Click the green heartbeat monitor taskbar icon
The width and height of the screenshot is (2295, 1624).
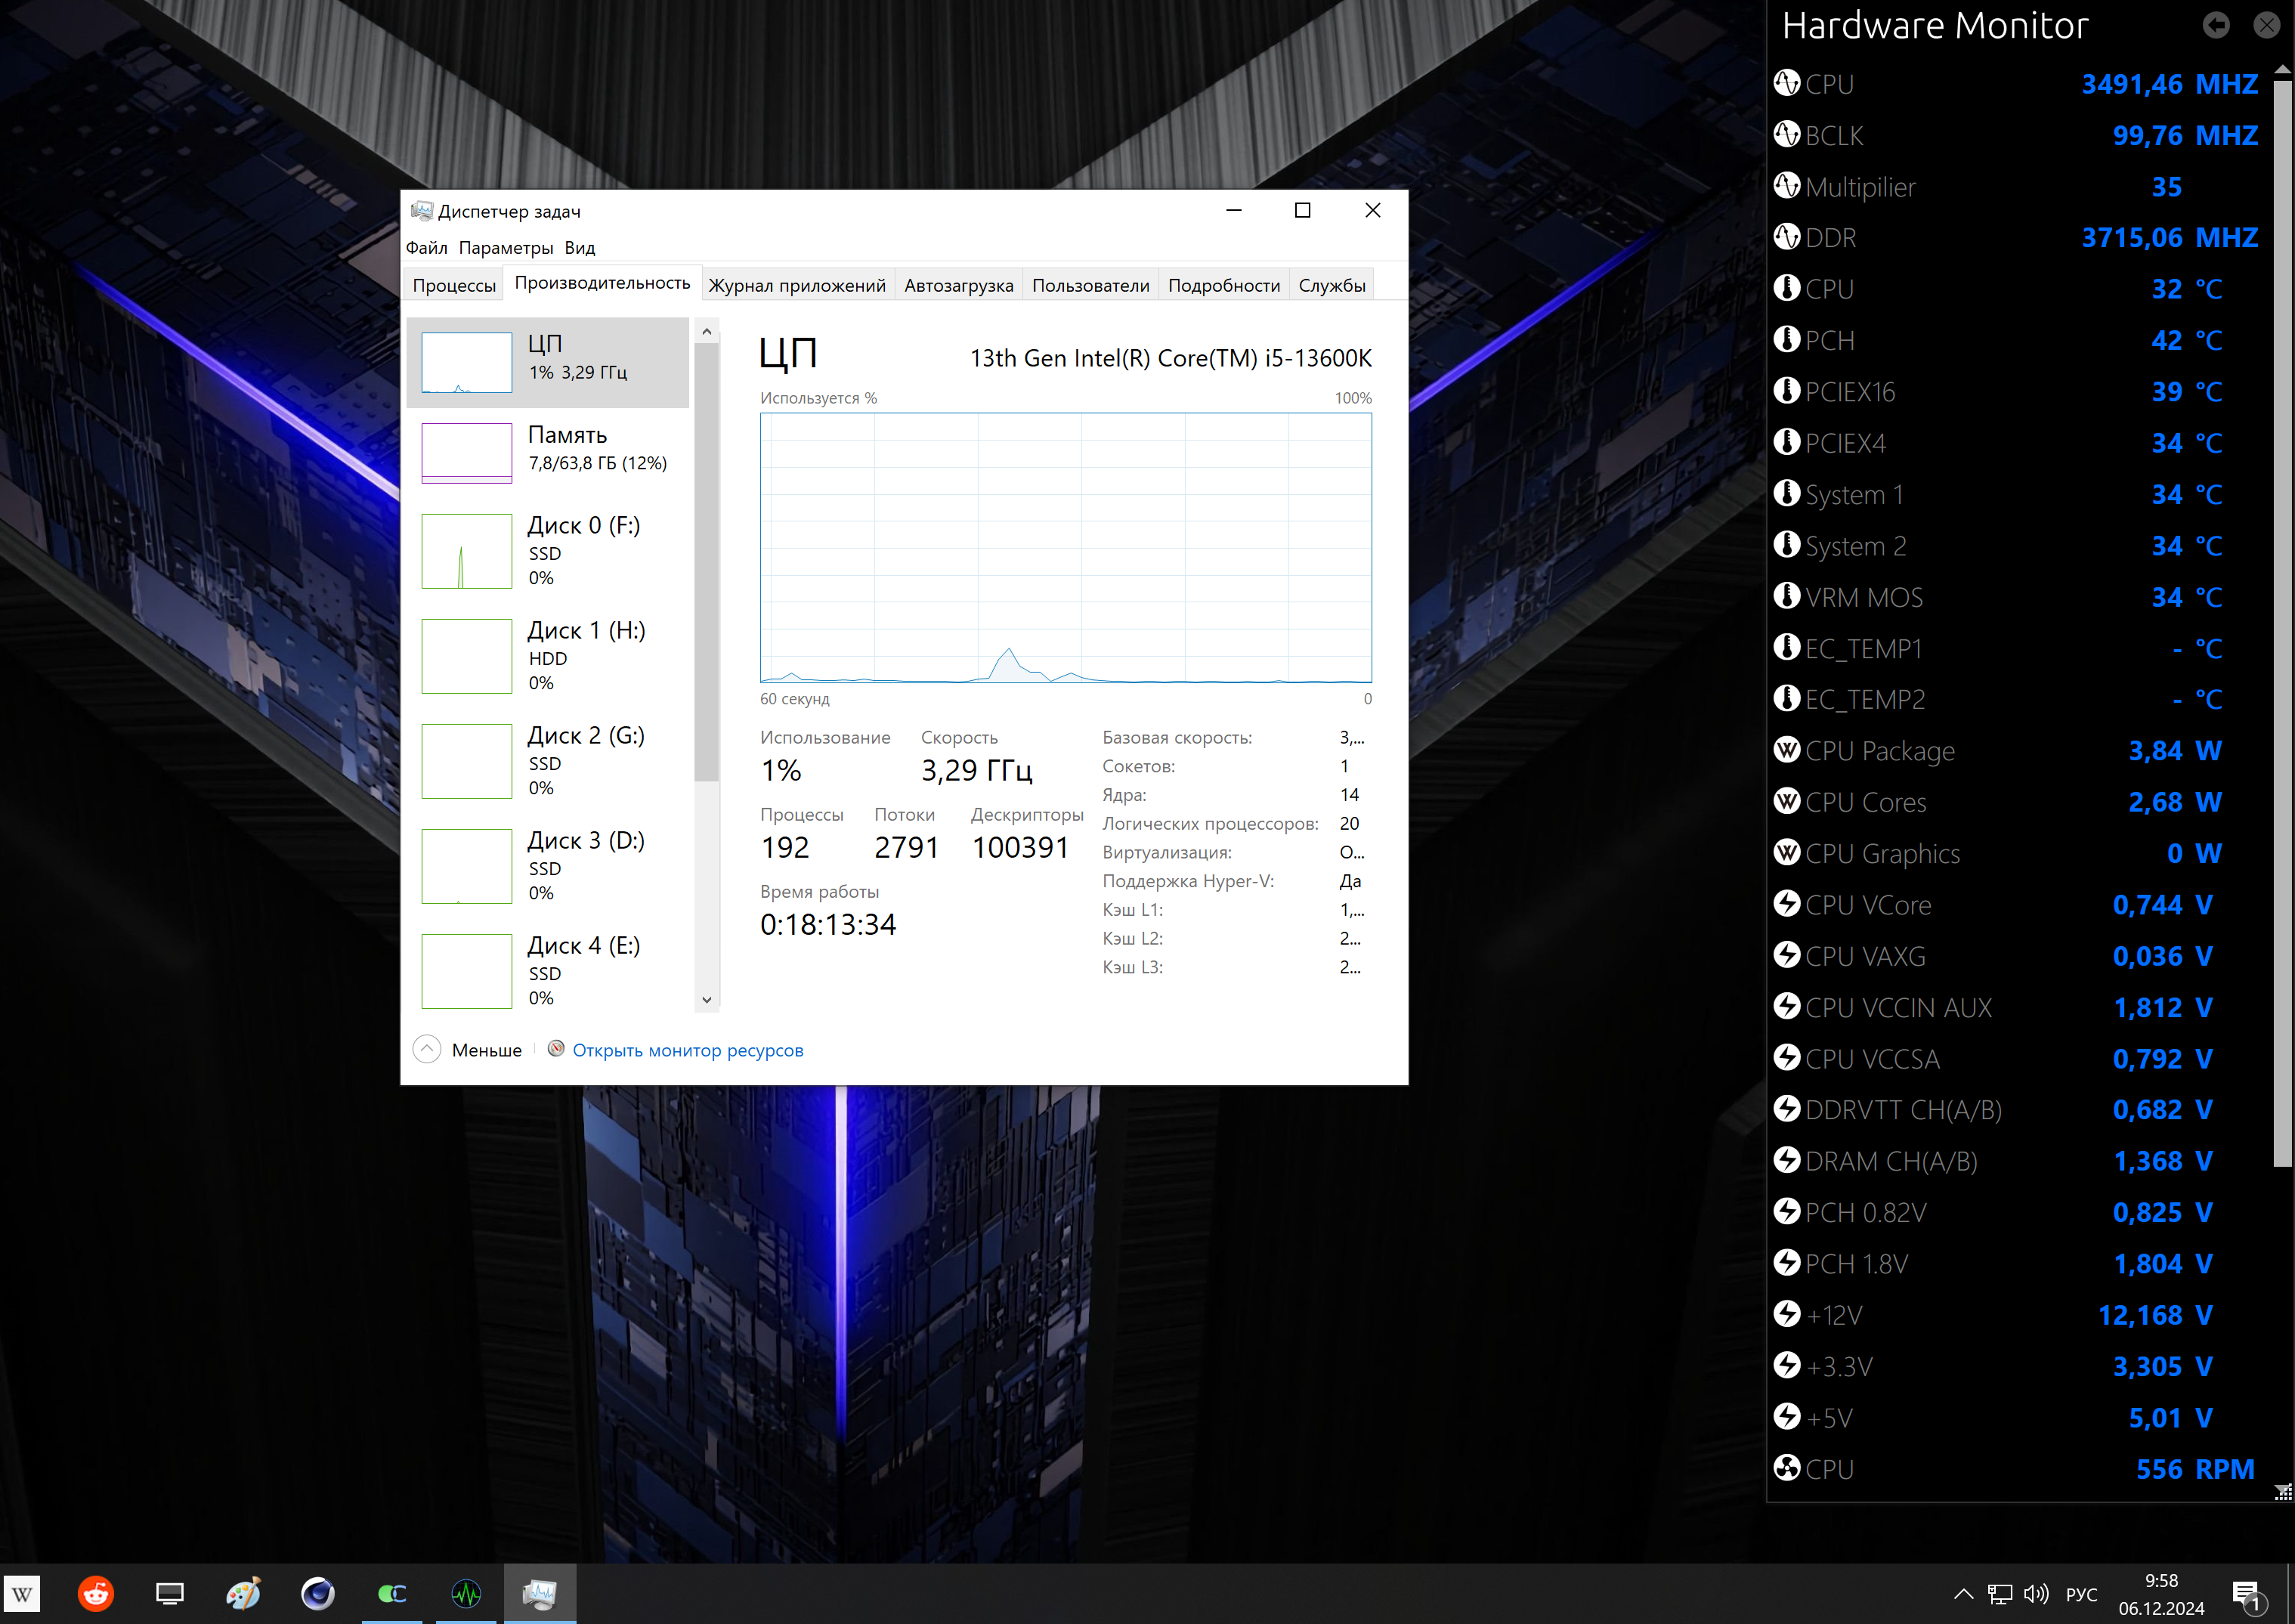(x=466, y=1593)
